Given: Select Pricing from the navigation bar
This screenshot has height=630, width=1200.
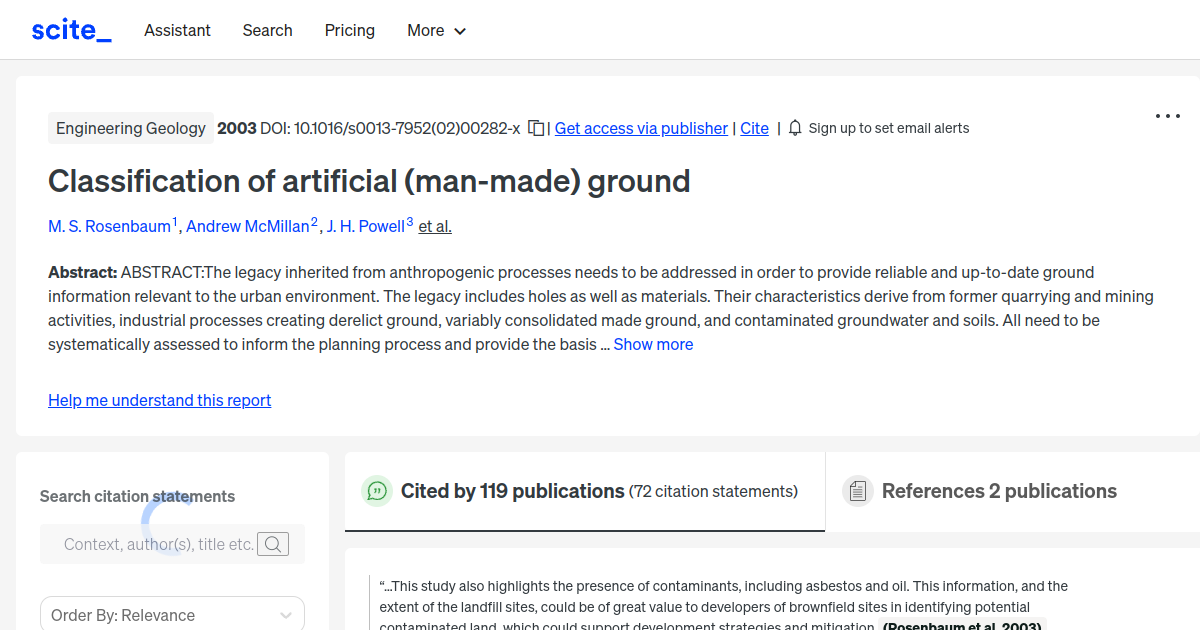Looking at the screenshot, I should pyautogui.click(x=349, y=30).
